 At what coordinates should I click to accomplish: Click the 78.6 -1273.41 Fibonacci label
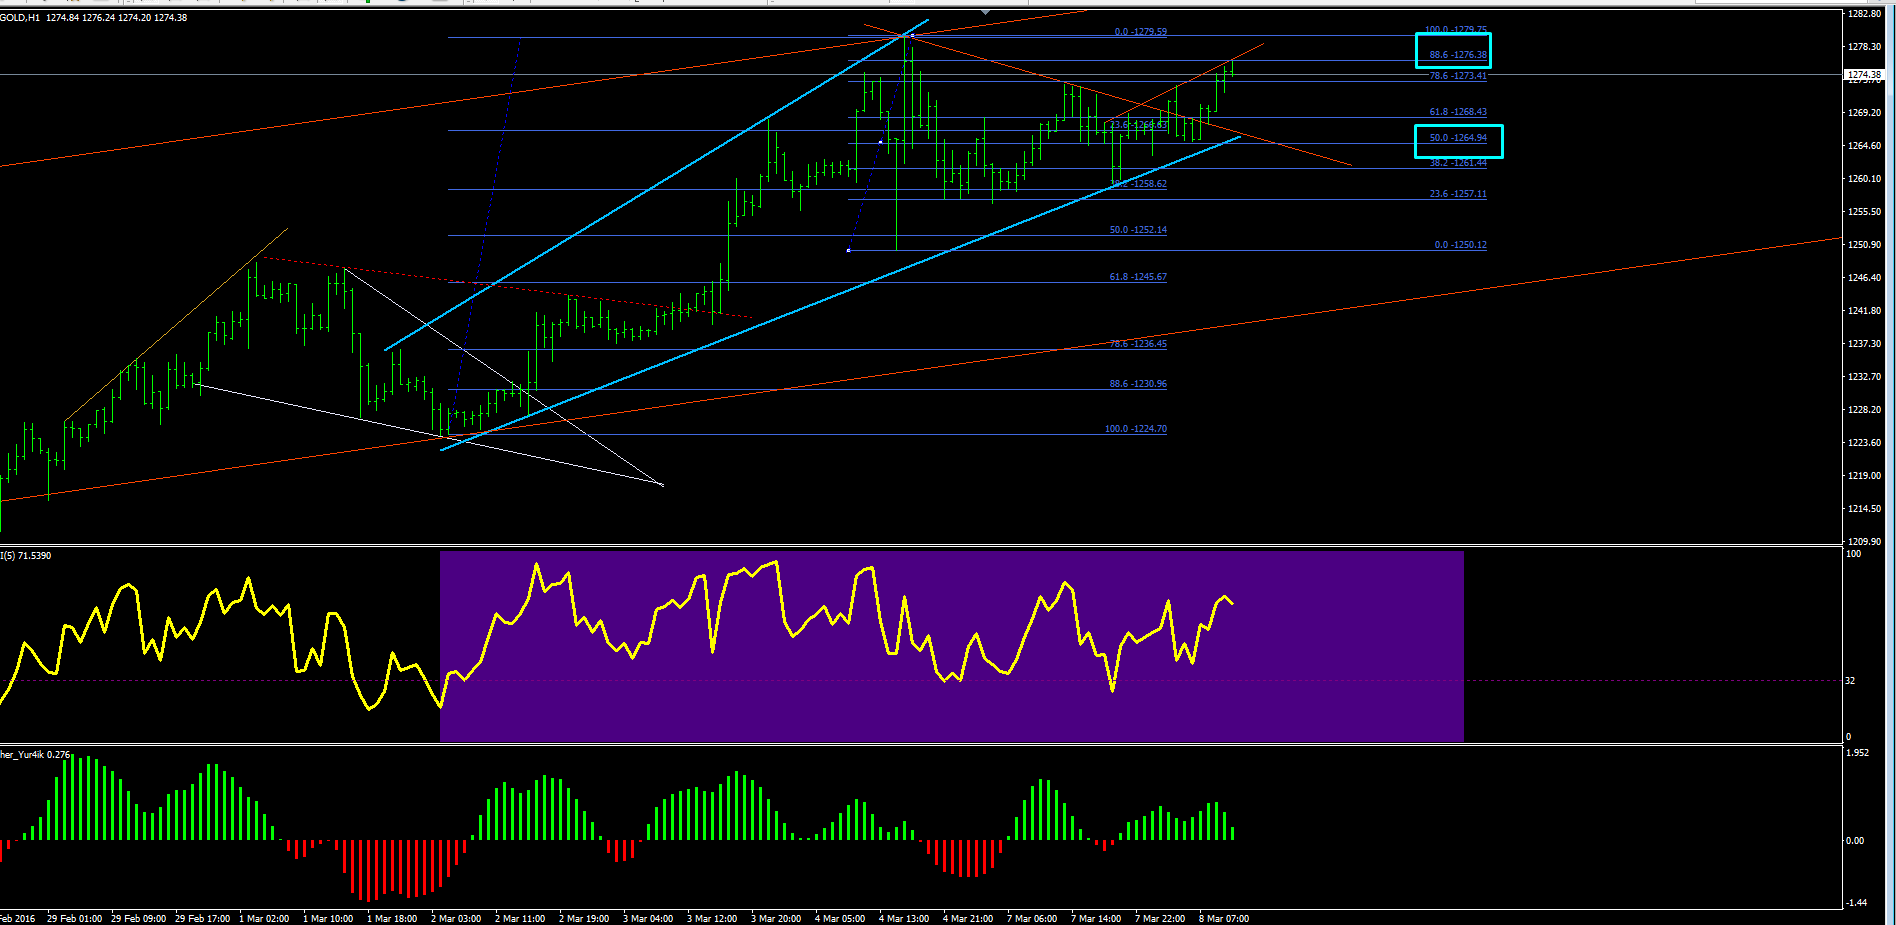pos(1457,76)
